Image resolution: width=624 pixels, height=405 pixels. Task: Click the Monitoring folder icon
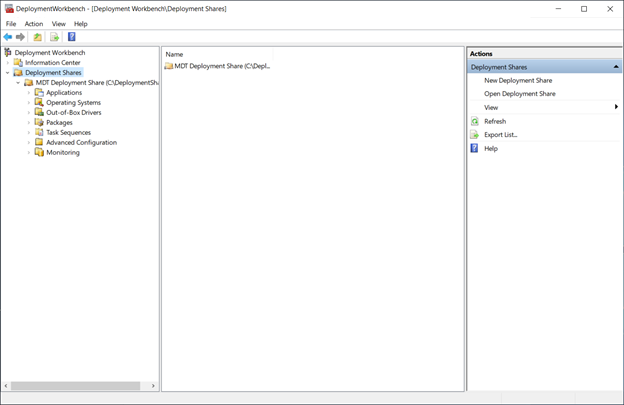tap(39, 152)
